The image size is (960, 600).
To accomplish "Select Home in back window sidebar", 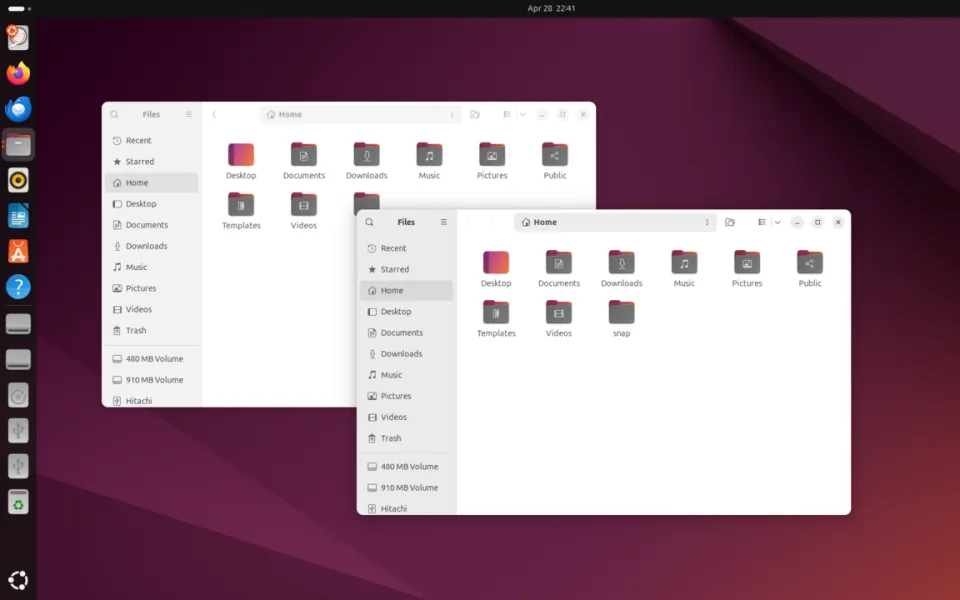I will tap(152, 182).
